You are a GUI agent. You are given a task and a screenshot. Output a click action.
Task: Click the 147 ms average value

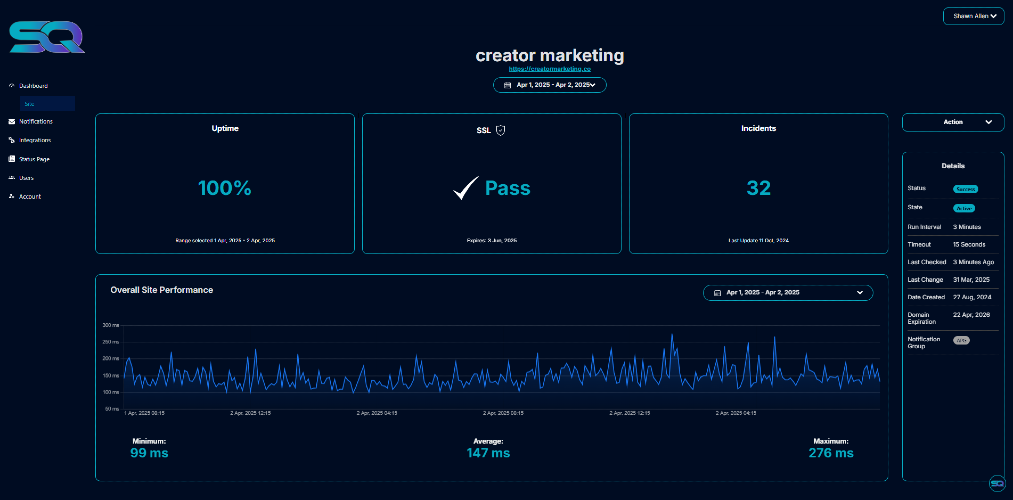click(x=488, y=453)
